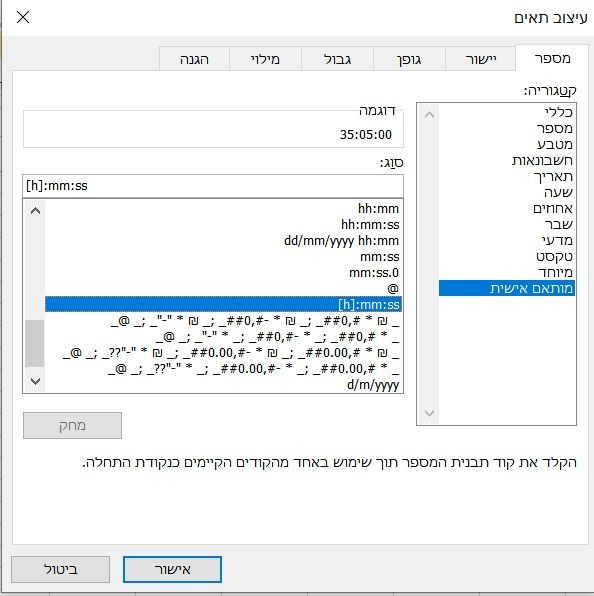594x596 pixels.
Task: Choose dd/mm/yyyy hh:mm format
Action: (223, 241)
